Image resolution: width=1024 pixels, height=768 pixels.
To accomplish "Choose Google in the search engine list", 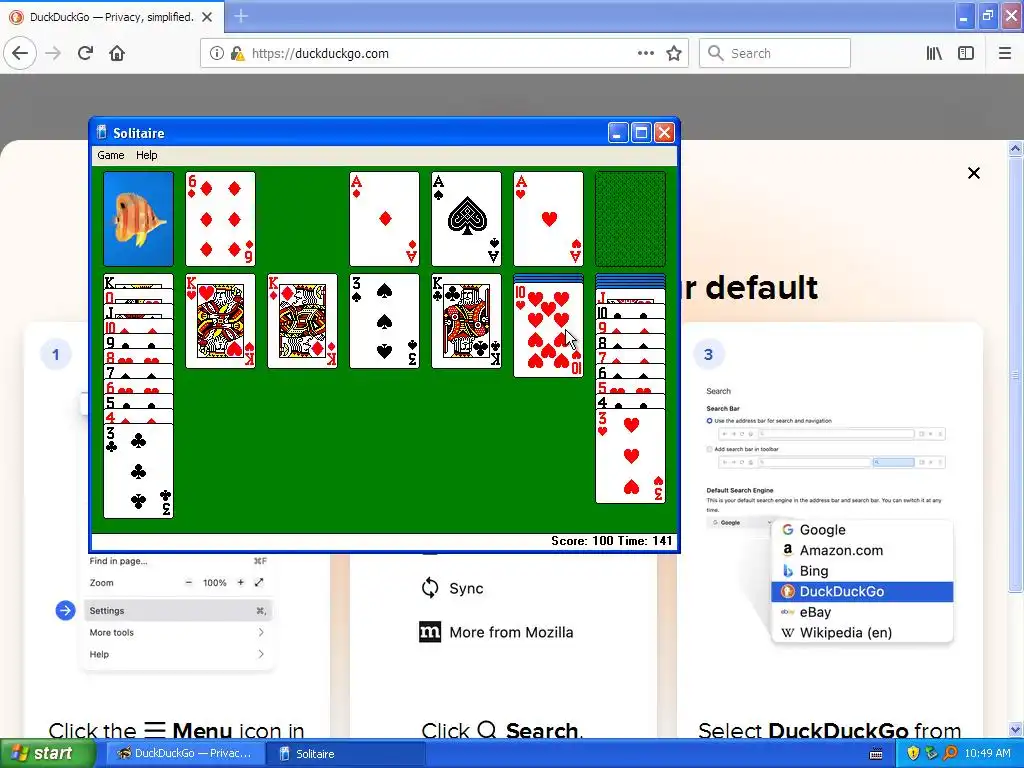I will click(x=862, y=530).
